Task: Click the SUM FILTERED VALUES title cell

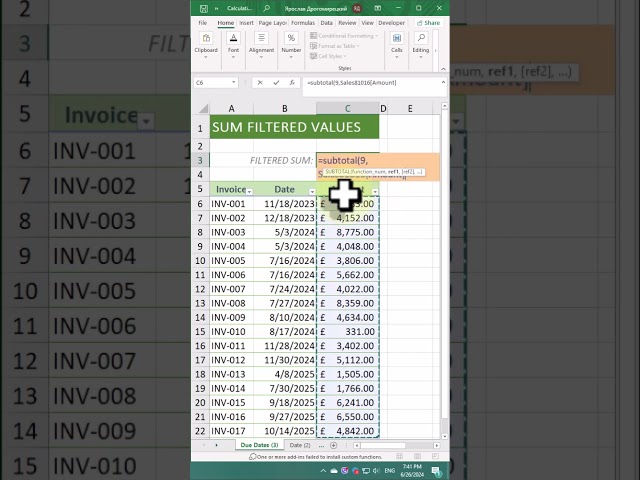Action: point(294,127)
